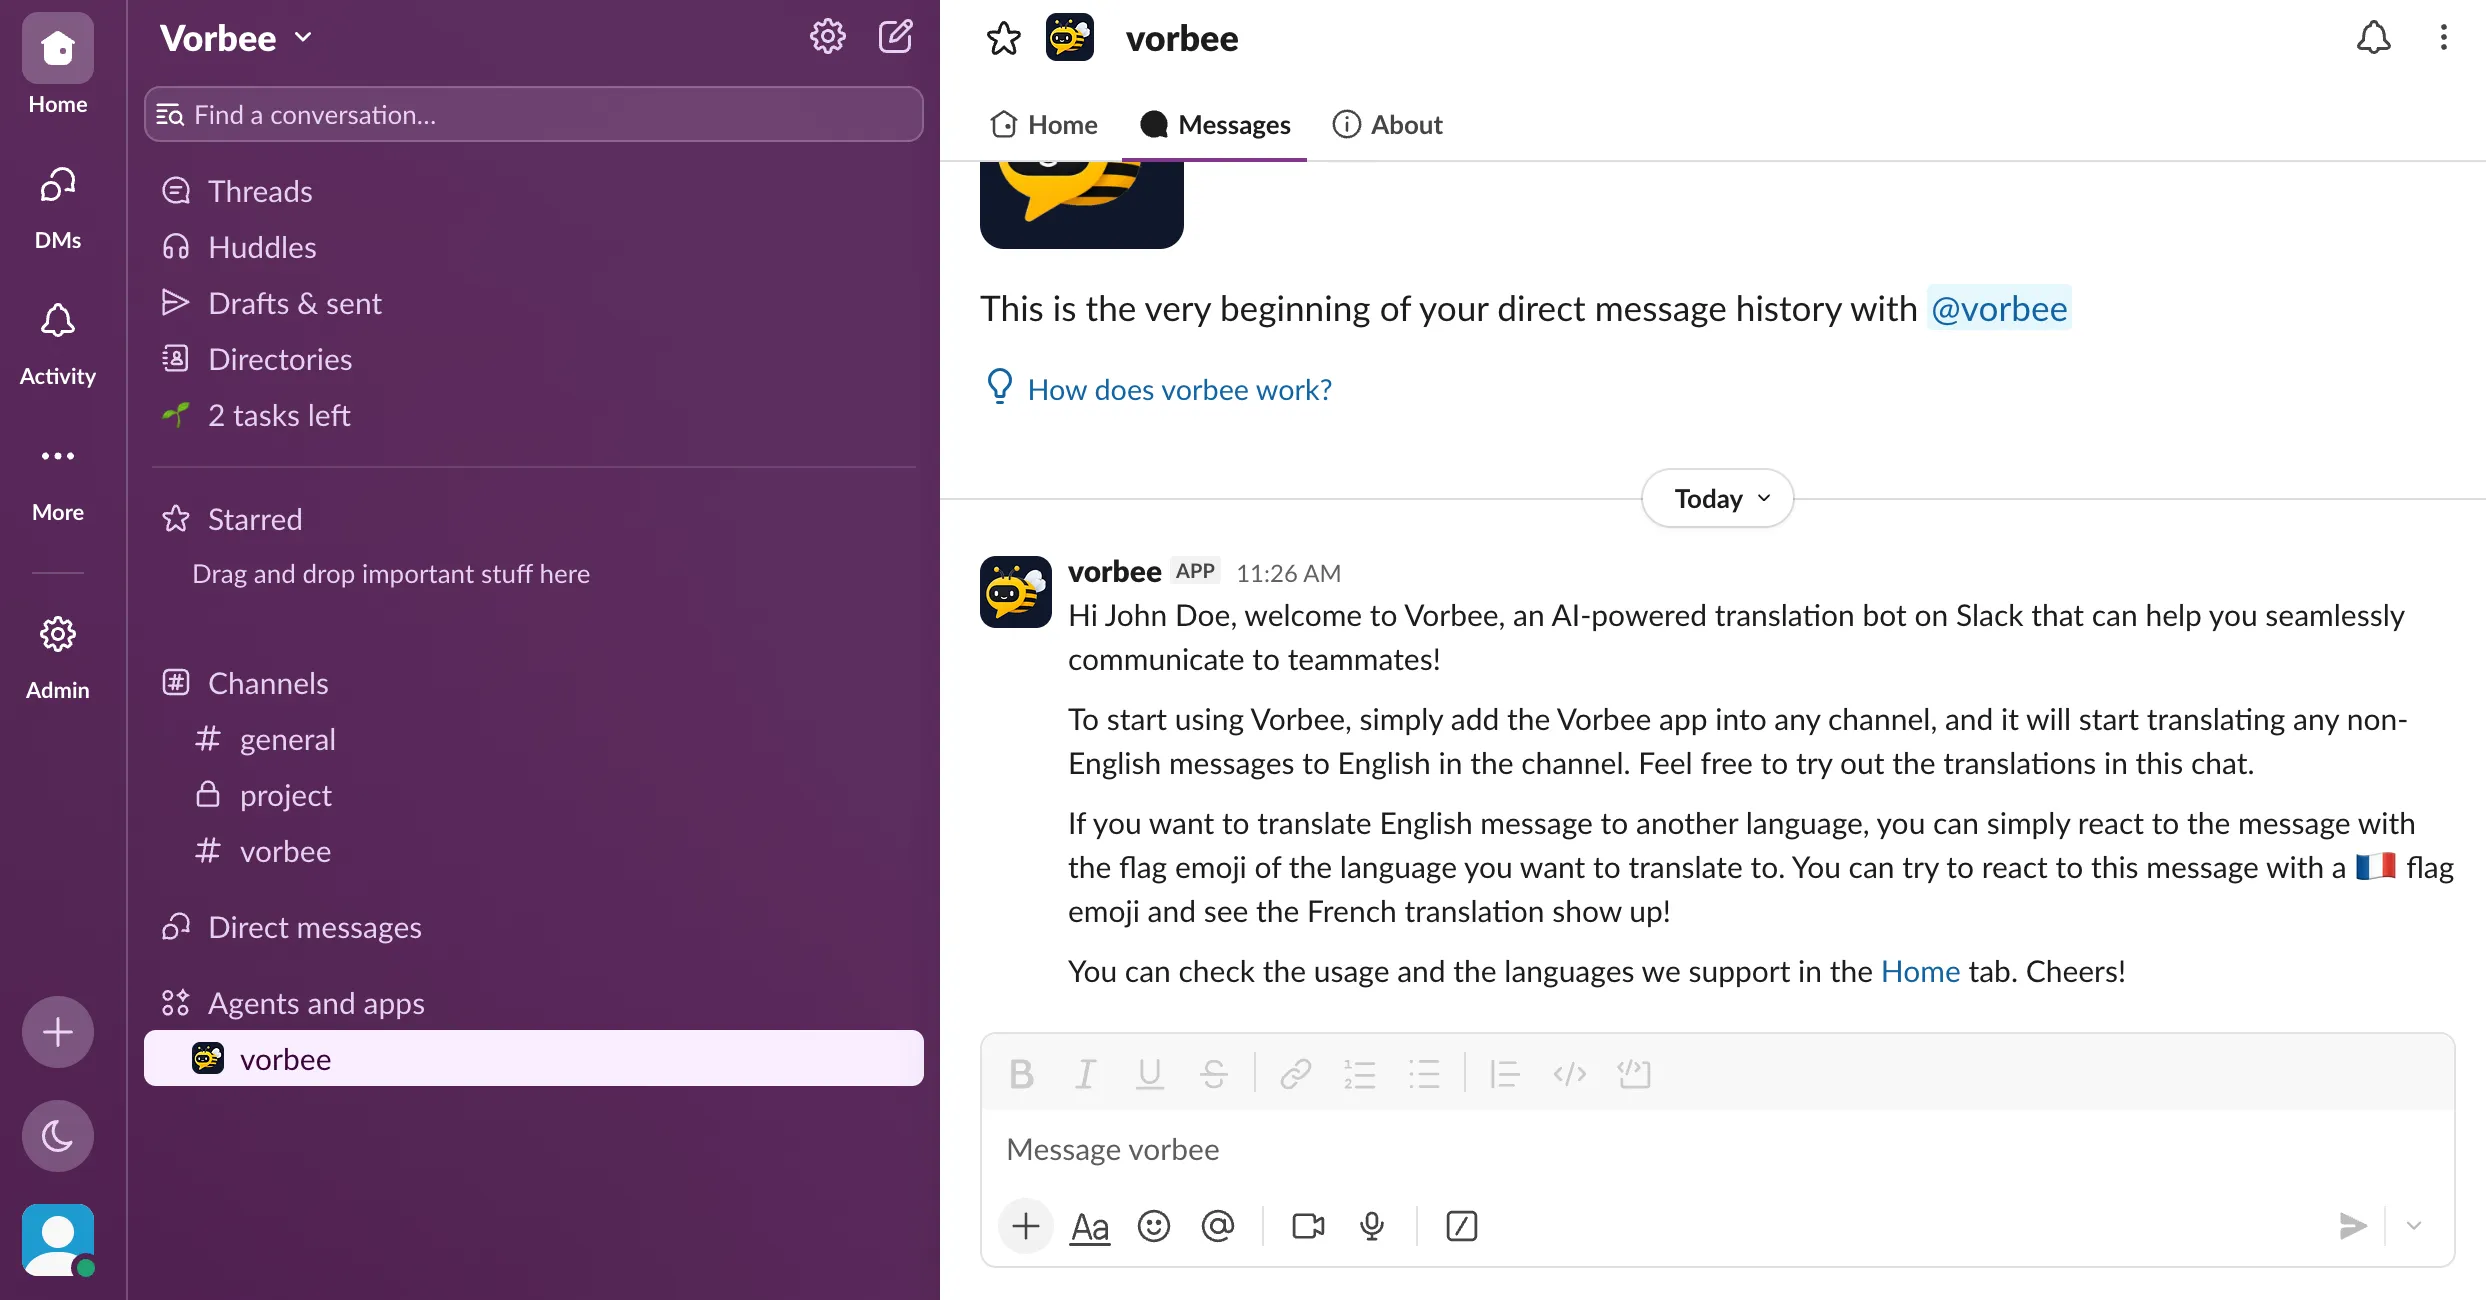
Task: Toggle italic formatting
Action: [1085, 1074]
